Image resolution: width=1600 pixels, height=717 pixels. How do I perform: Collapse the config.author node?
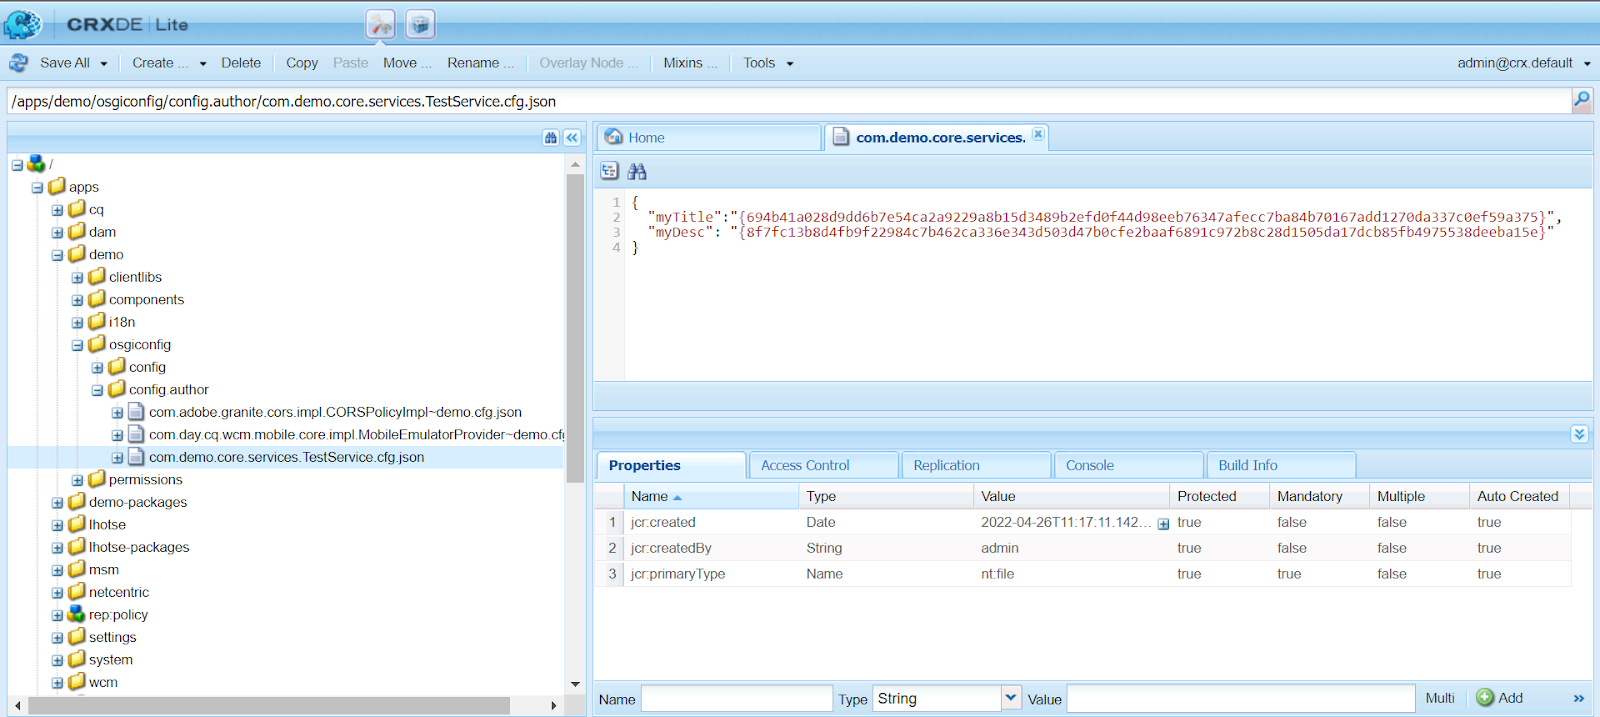tap(97, 390)
